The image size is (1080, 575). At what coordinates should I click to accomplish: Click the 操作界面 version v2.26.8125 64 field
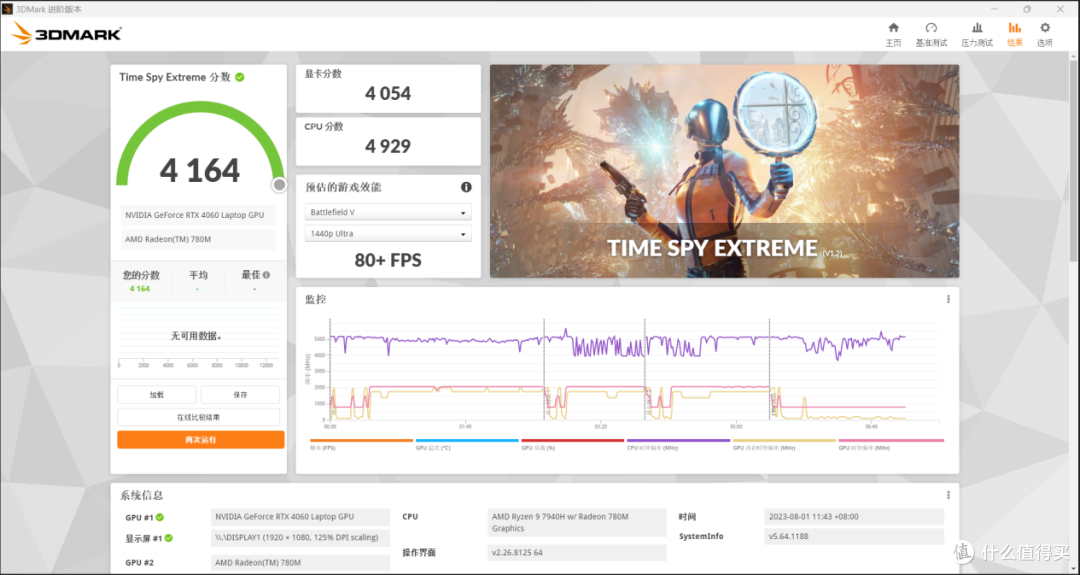tap(577, 553)
